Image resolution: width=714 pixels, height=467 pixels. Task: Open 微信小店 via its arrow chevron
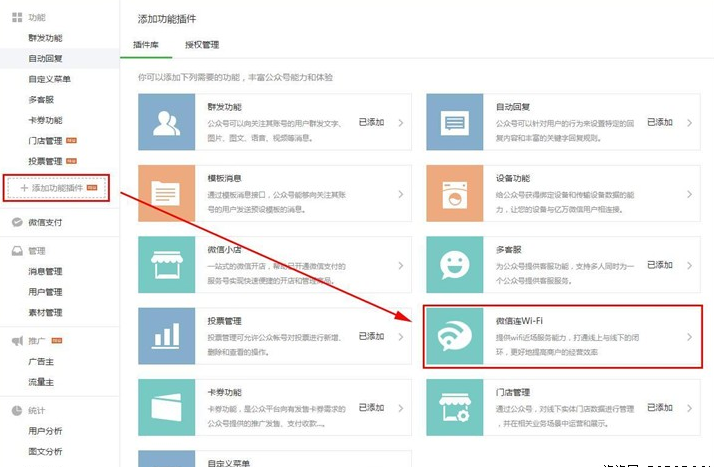pos(401,265)
